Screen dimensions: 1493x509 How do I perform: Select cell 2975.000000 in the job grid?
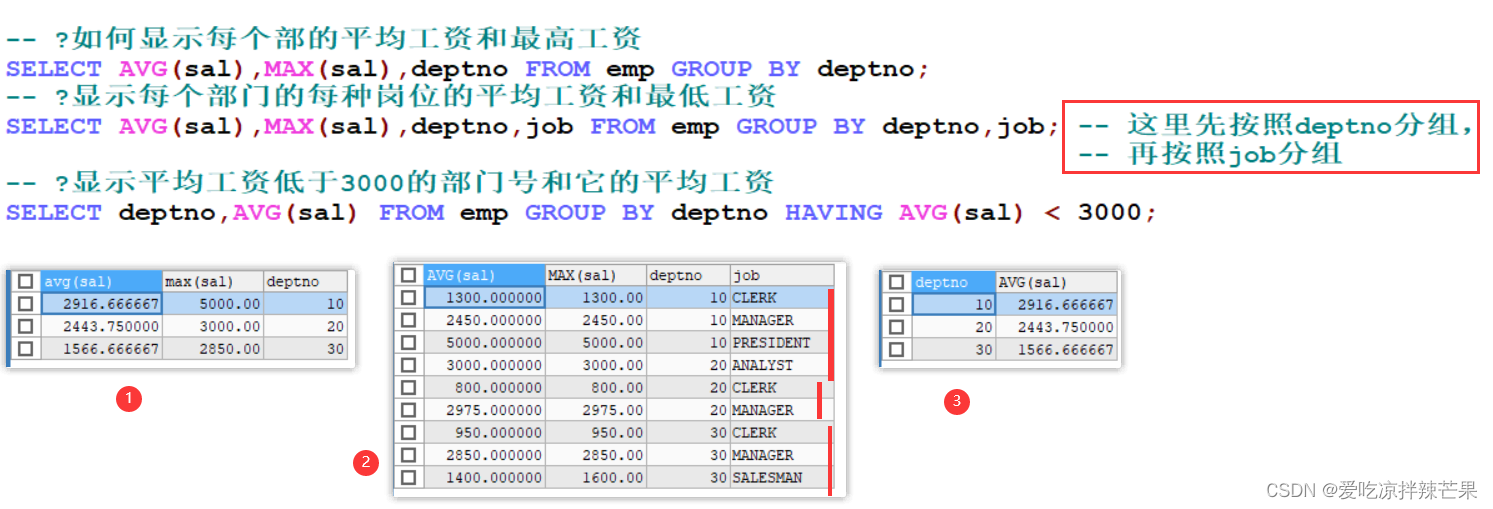click(x=484, y=410)
